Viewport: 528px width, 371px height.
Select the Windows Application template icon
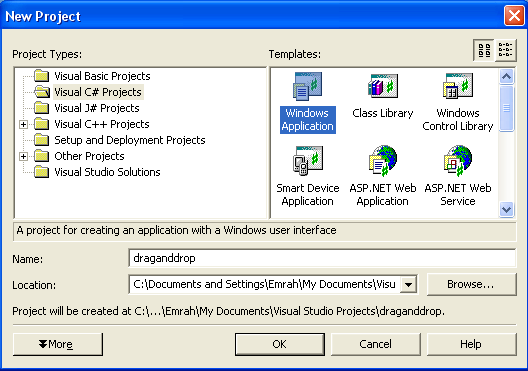[307, 86]
